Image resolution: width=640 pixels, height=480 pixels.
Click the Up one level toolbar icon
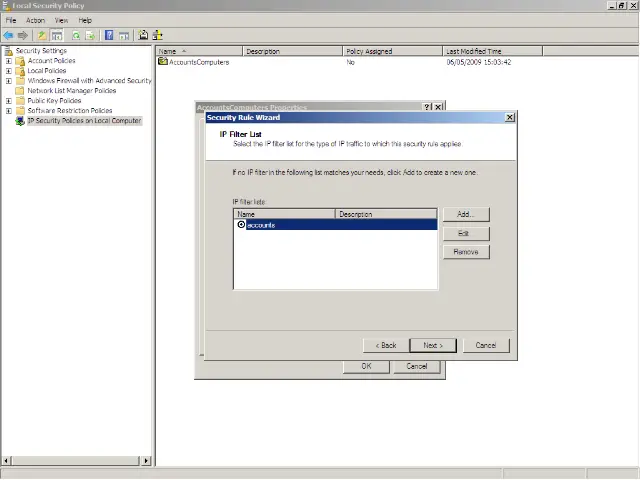pos(42,35)
